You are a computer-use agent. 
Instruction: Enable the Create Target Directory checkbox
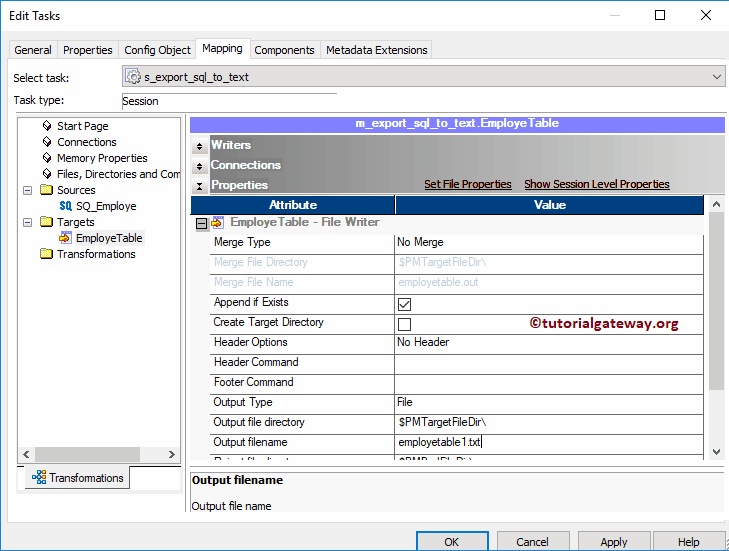click(x=404, y=324)
